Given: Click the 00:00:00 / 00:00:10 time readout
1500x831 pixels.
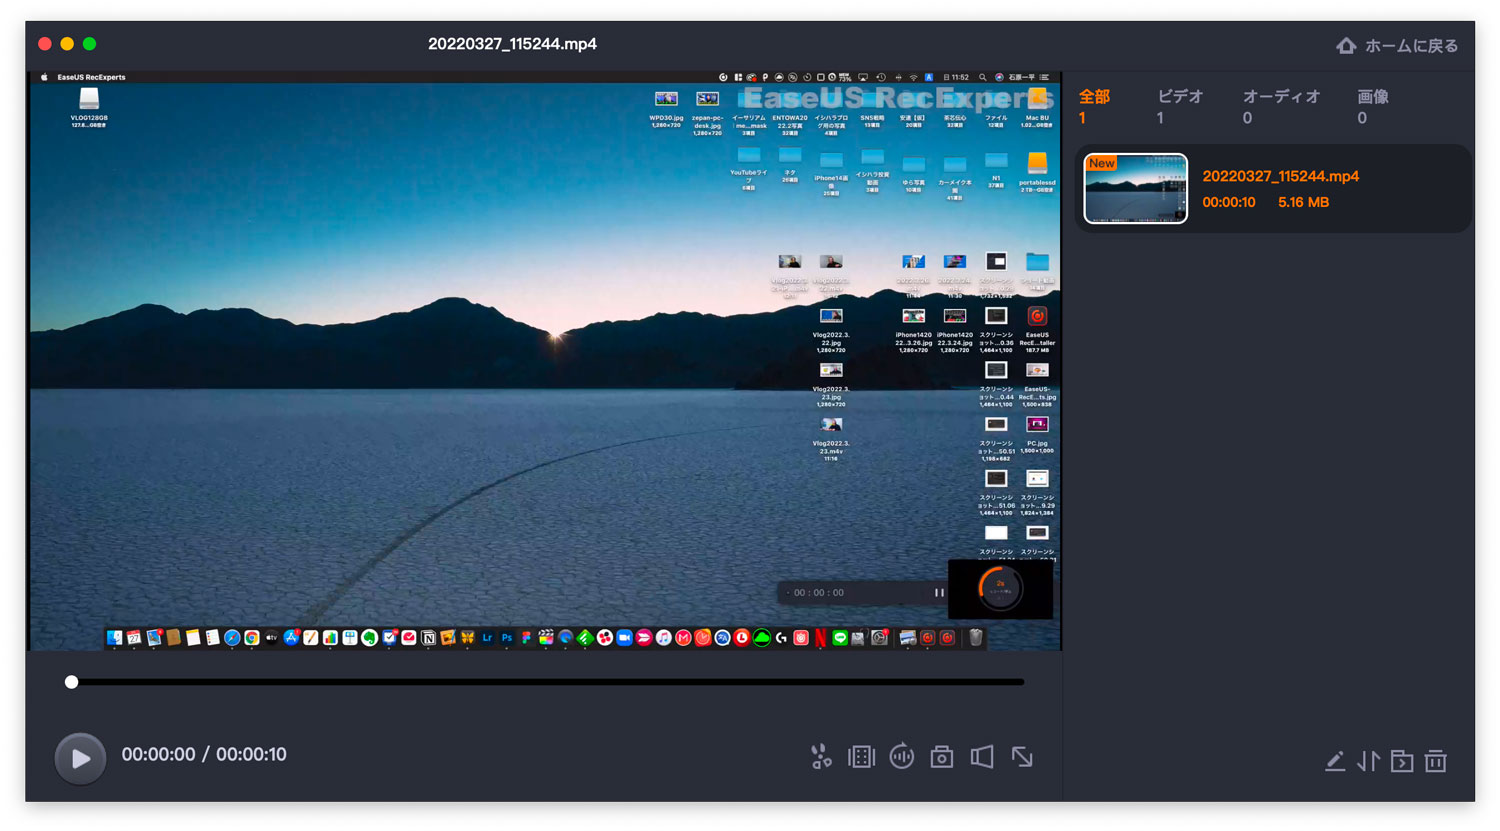Looking at the screenshot, I should pos(204,755).
